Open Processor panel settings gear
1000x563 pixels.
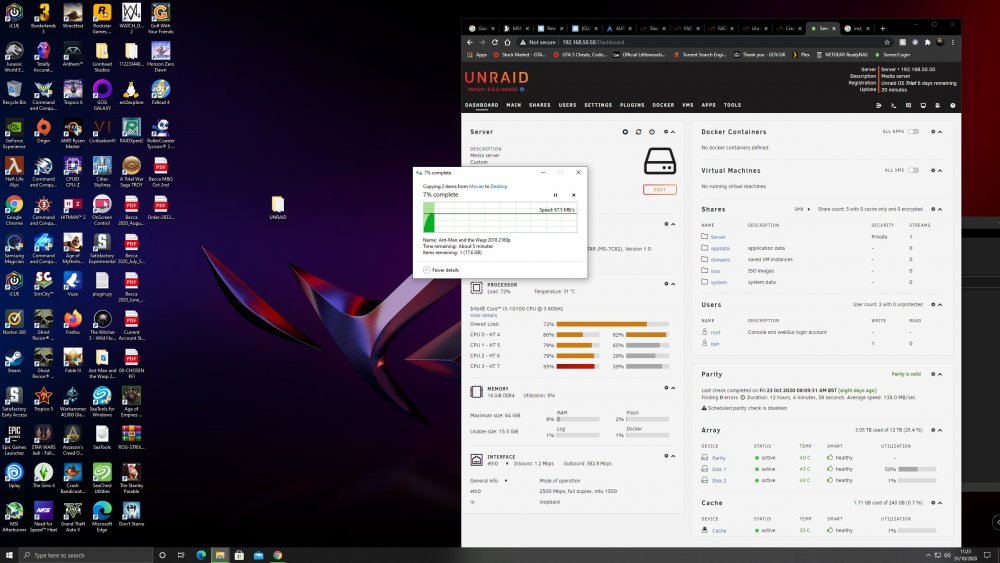[x=666, y=284]
